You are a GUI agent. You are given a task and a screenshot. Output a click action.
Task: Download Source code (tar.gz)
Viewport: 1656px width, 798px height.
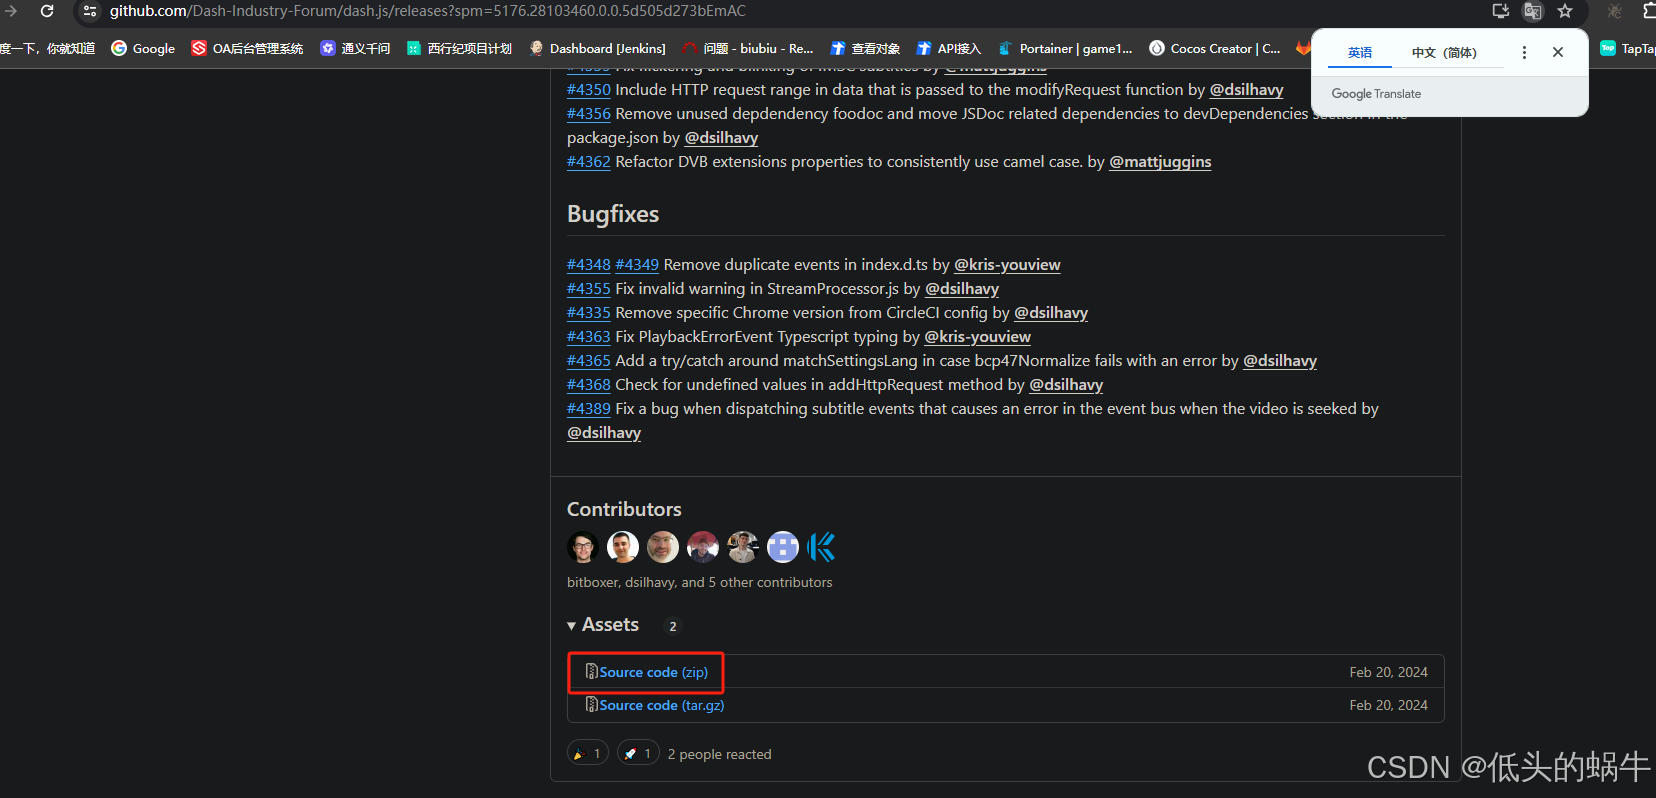click(655, 705)
